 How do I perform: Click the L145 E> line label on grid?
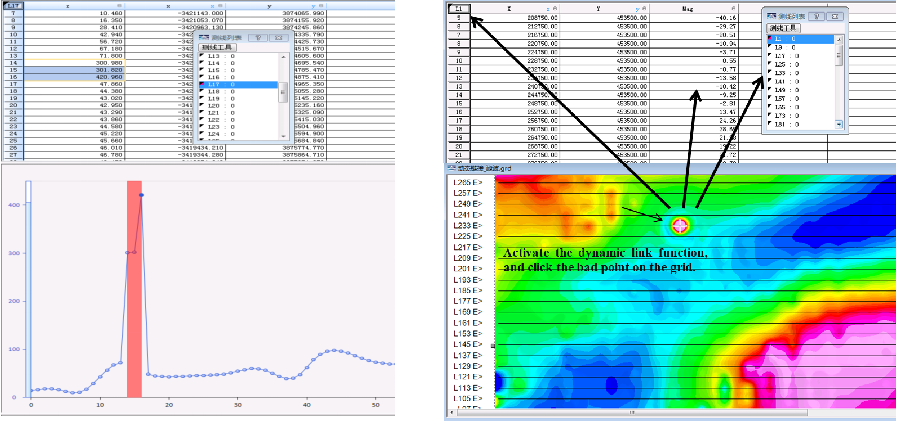click(x=468, y=344)
